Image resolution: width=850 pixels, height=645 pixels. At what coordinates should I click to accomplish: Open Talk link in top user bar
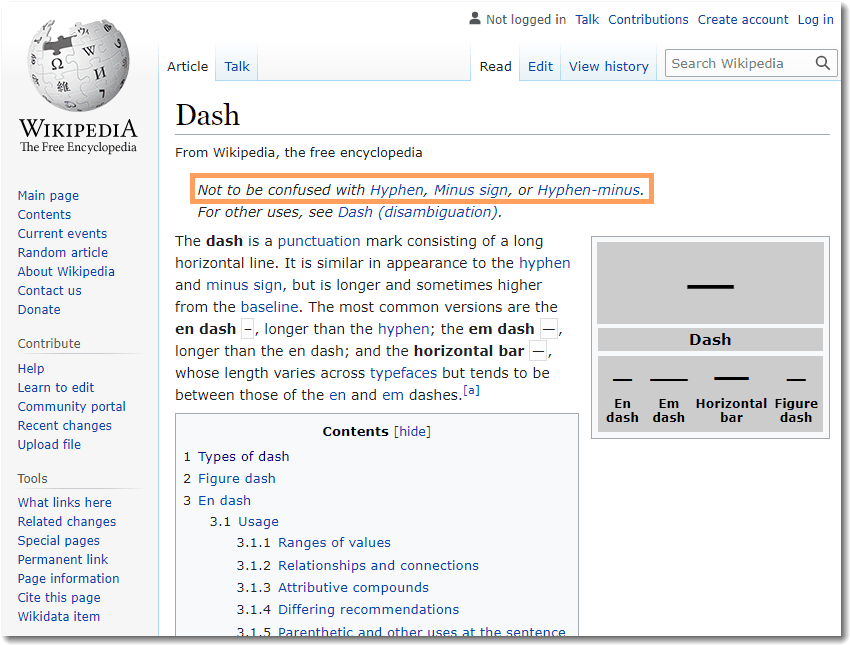(x=587, y=20)
